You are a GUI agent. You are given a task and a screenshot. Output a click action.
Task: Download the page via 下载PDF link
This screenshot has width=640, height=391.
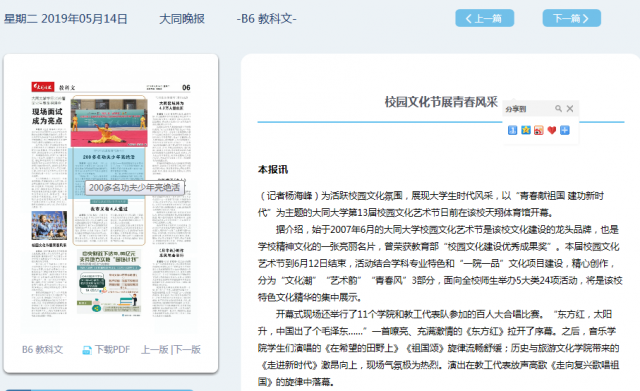pos(112,350)
